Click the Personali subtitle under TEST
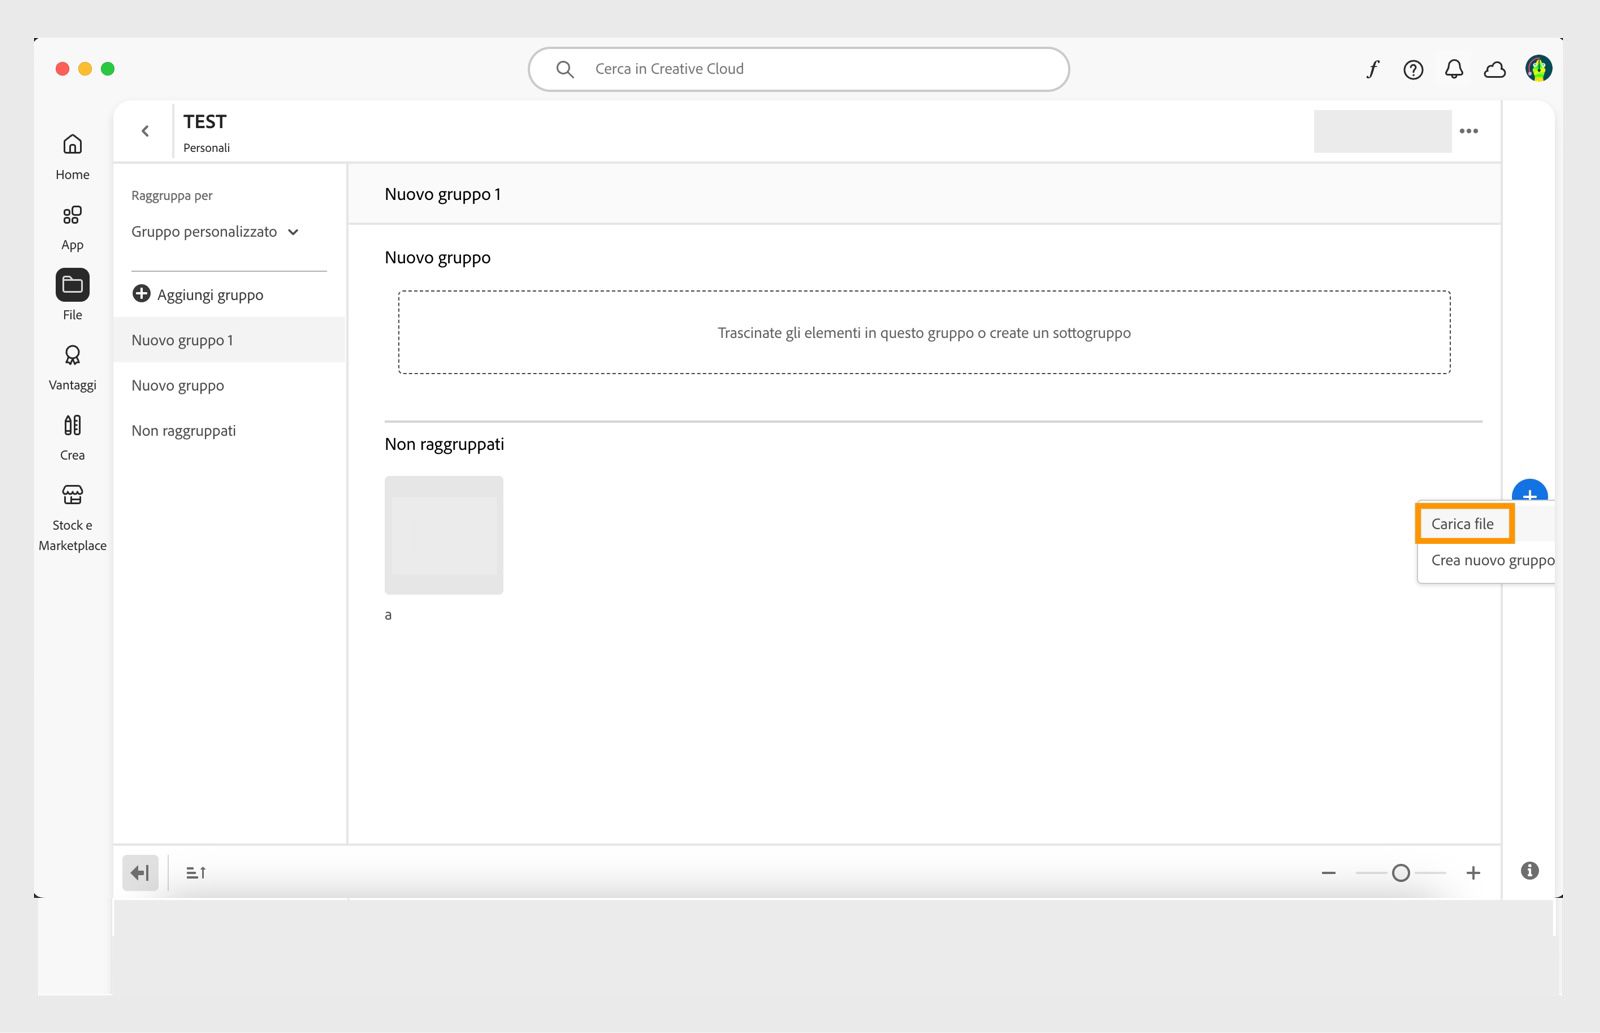Image resolution: width=1600 pixels, height=1033 pixels. point(207,148)
